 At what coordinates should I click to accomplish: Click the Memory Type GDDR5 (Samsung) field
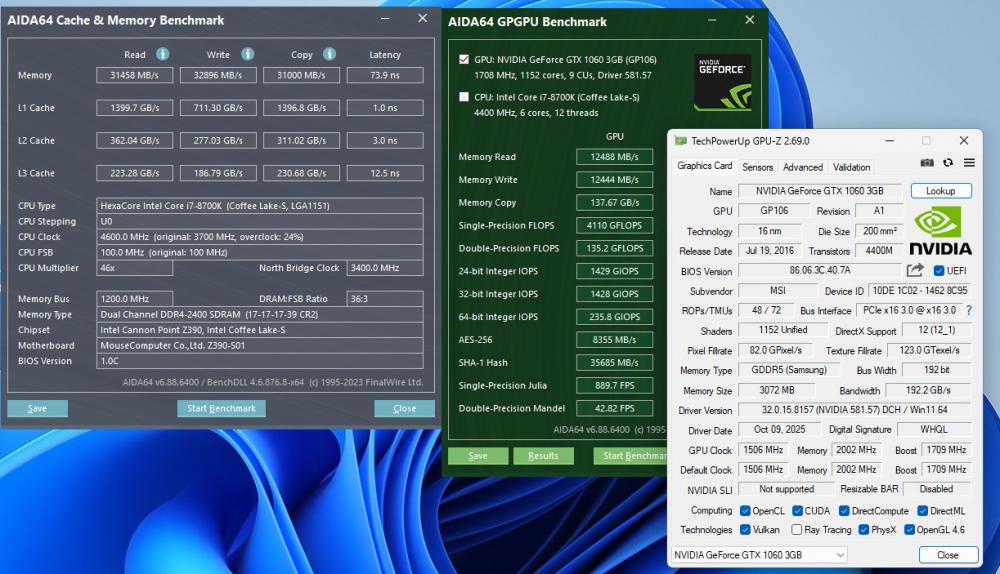click(789, 370)
